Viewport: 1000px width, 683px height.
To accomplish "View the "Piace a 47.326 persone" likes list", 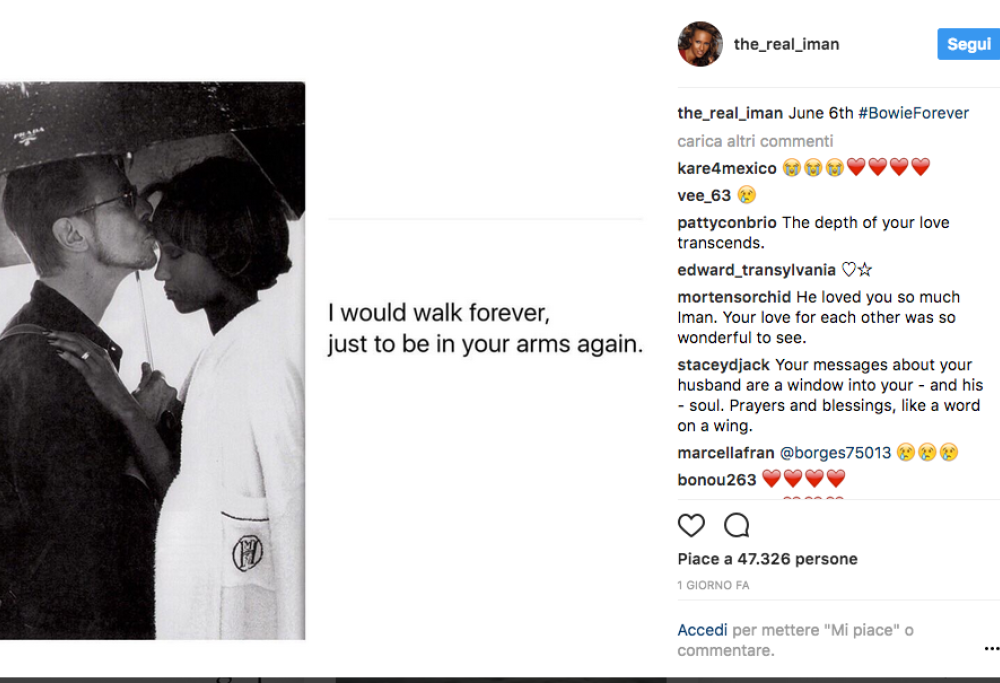I will [767, 559].
